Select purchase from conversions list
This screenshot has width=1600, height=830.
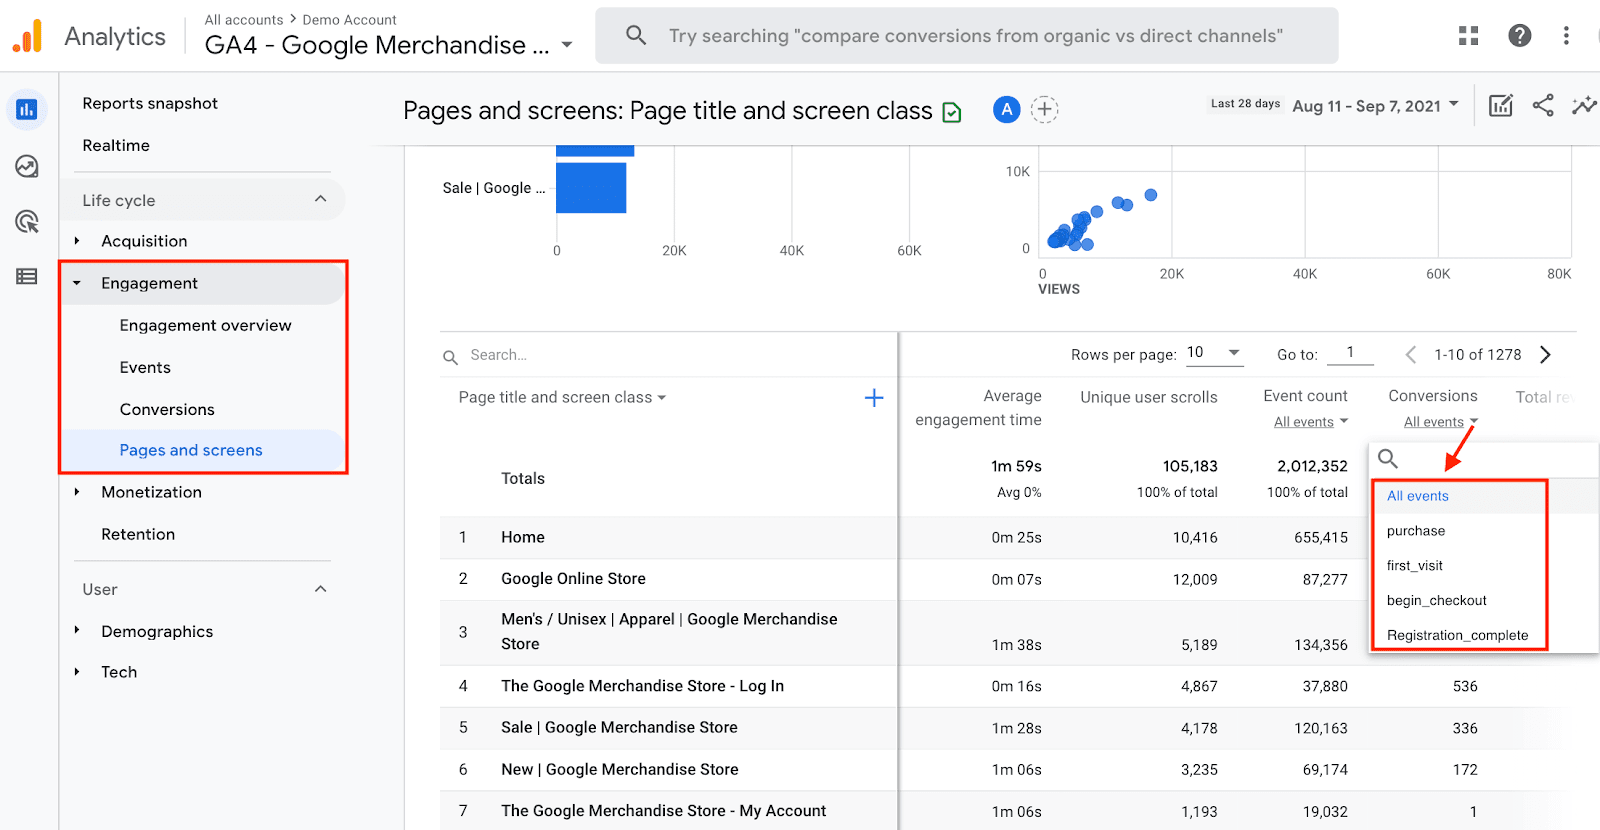pos(1415,531)
